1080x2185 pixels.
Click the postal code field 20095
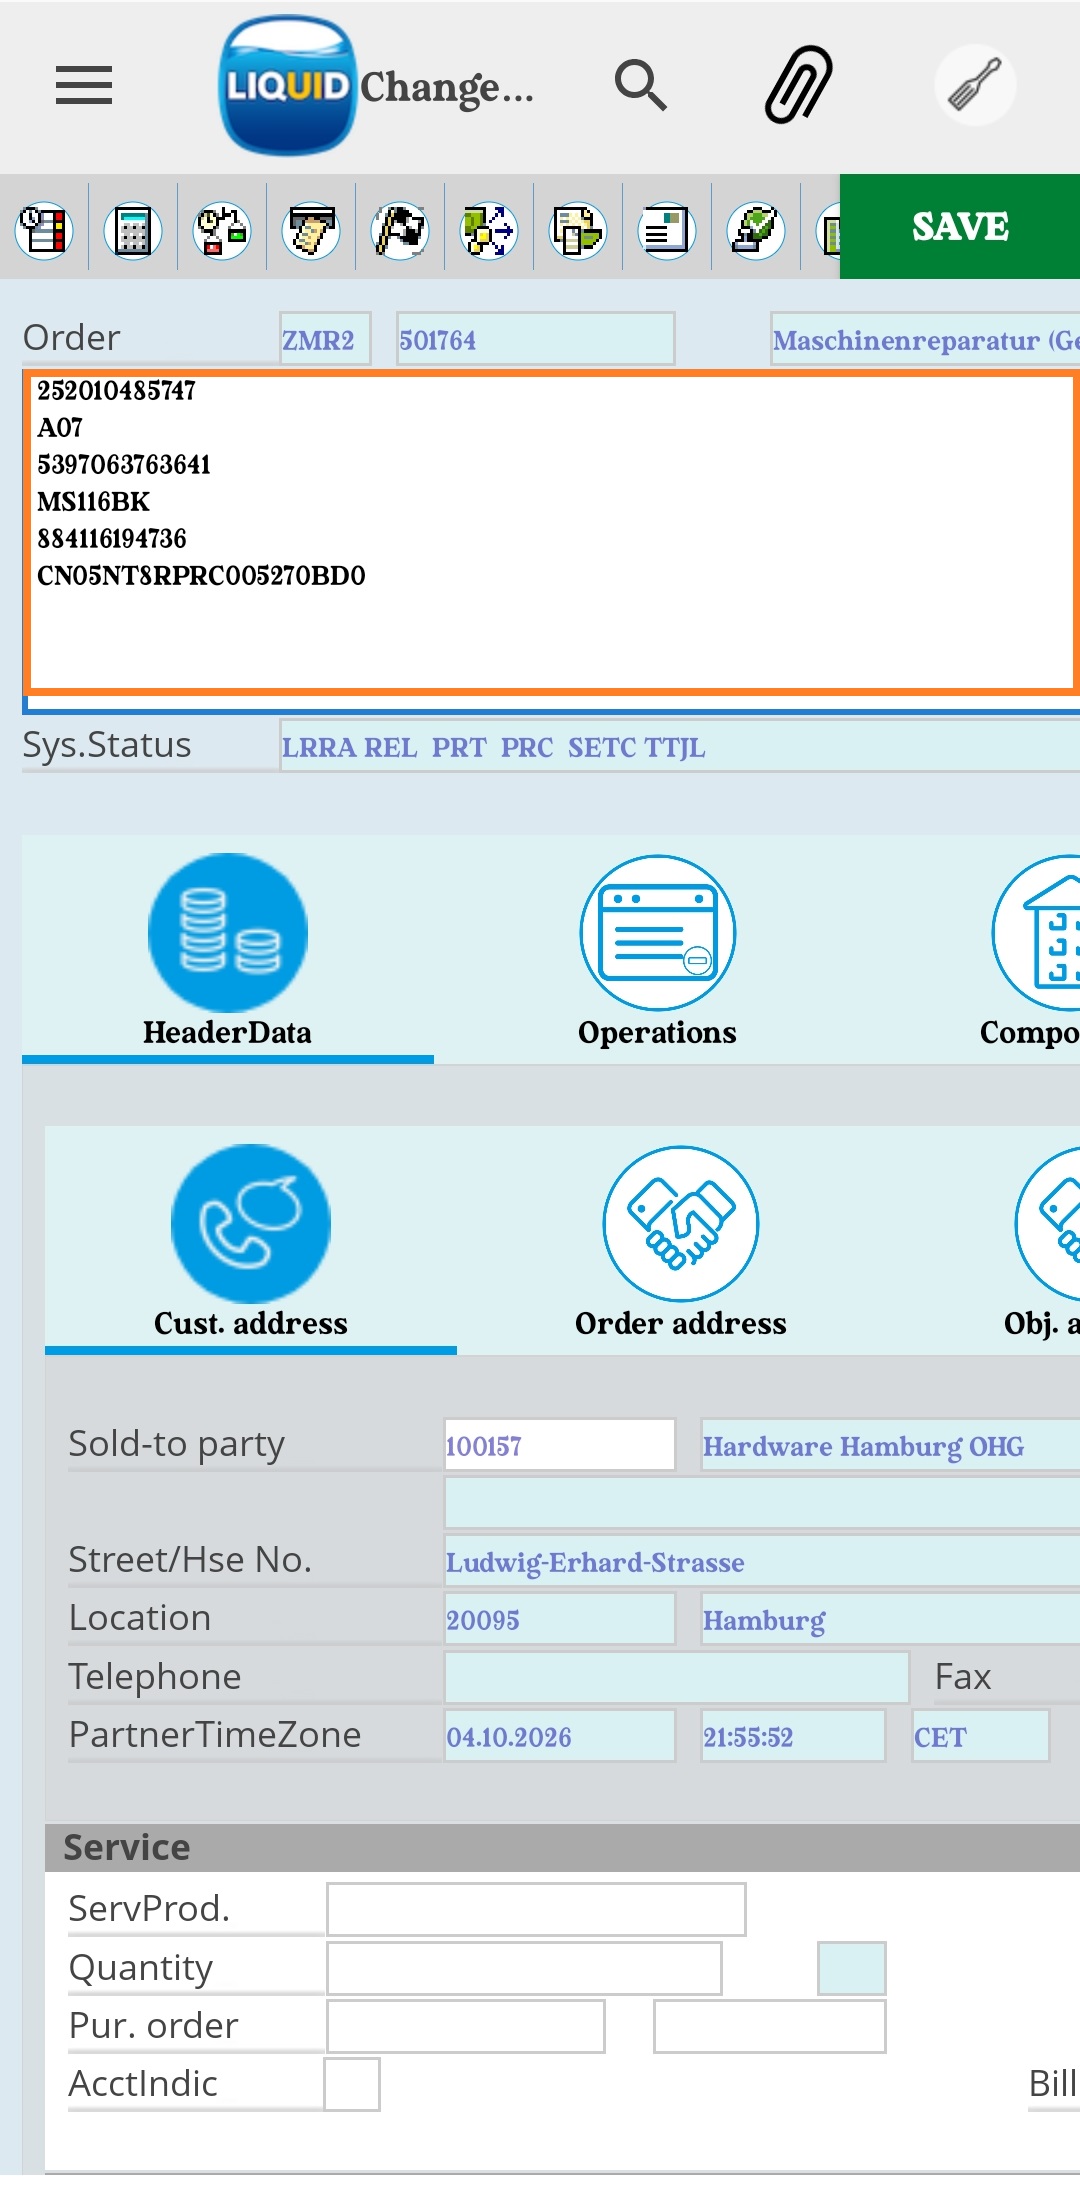560,1619
